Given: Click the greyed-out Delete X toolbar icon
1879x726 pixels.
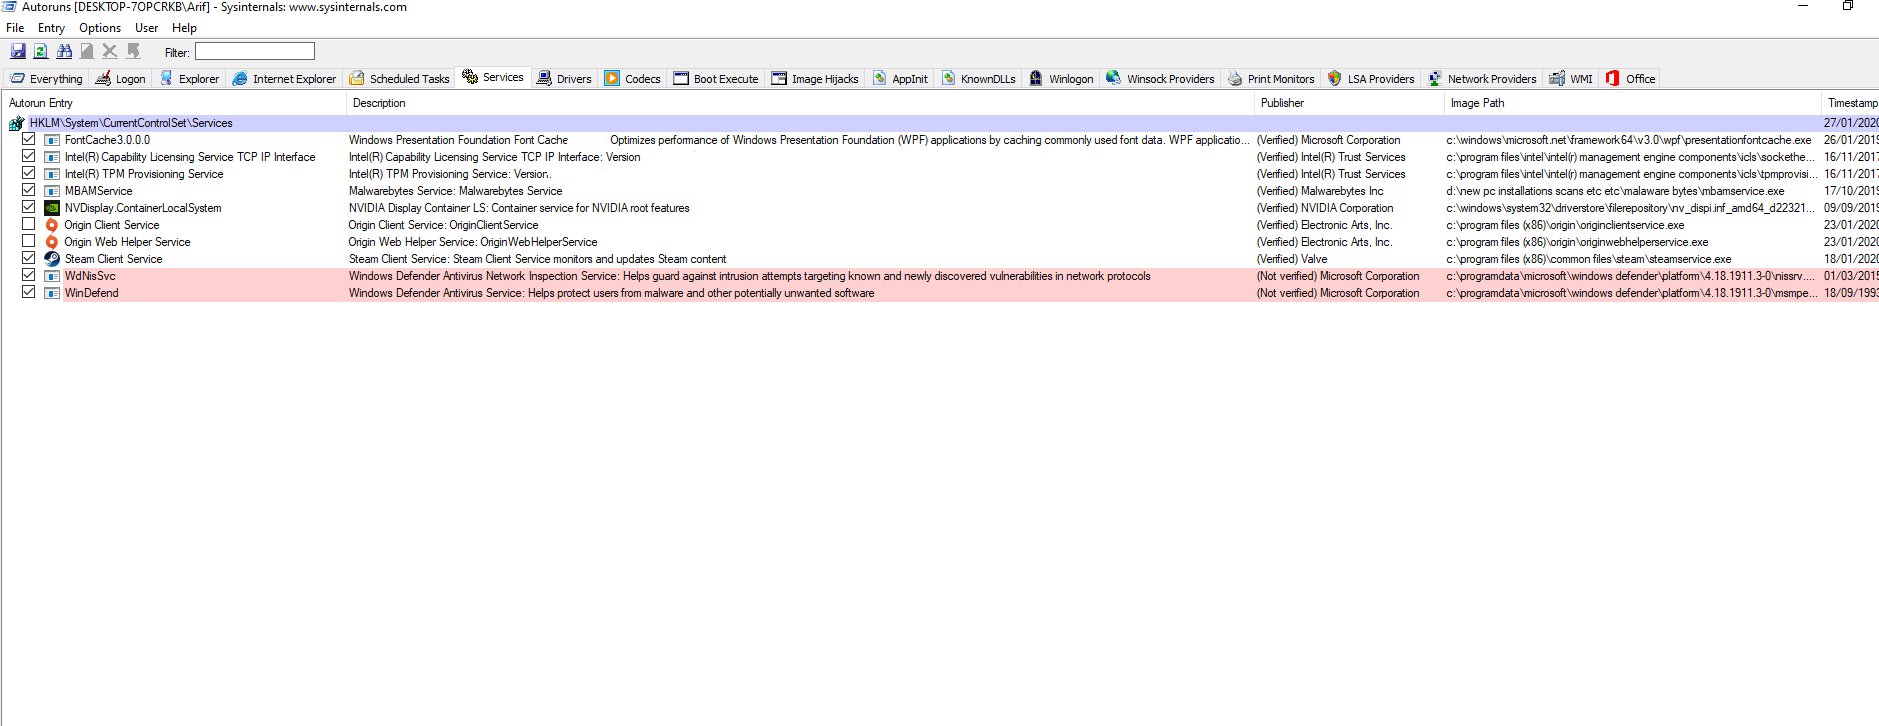Looking at the screenshot, I should click(x=110, y=51).
